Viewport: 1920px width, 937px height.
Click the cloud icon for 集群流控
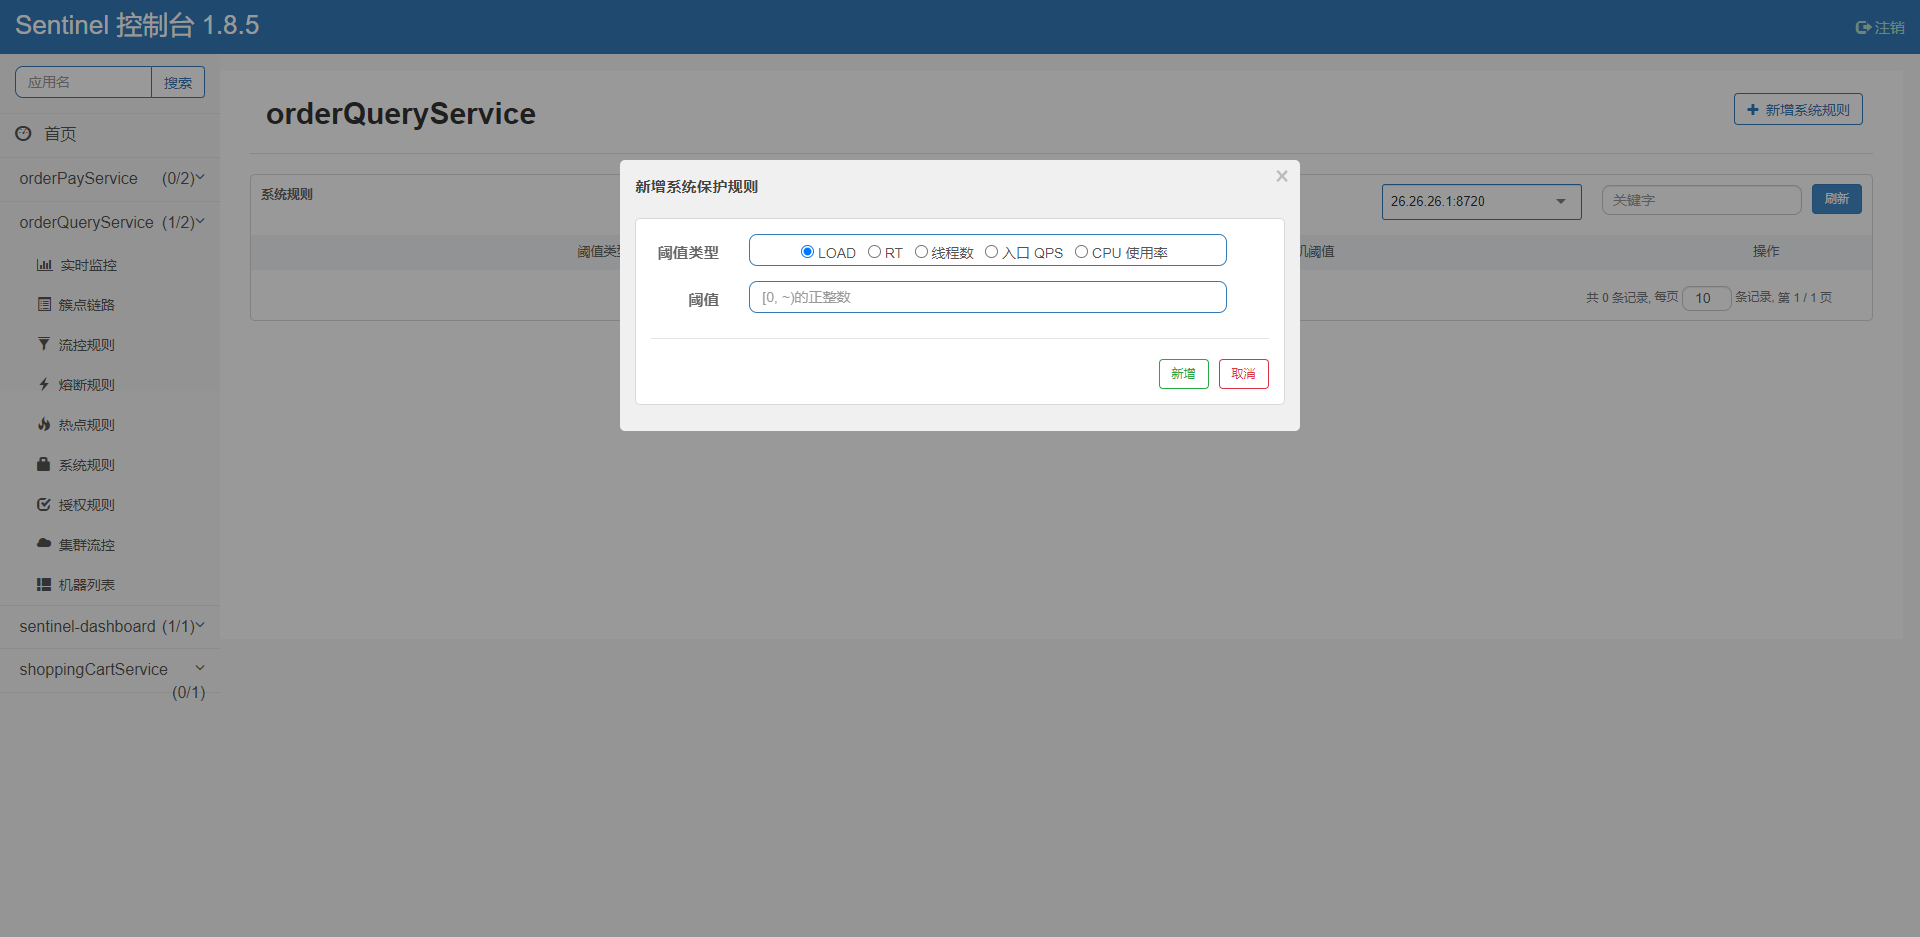[44, 543]
